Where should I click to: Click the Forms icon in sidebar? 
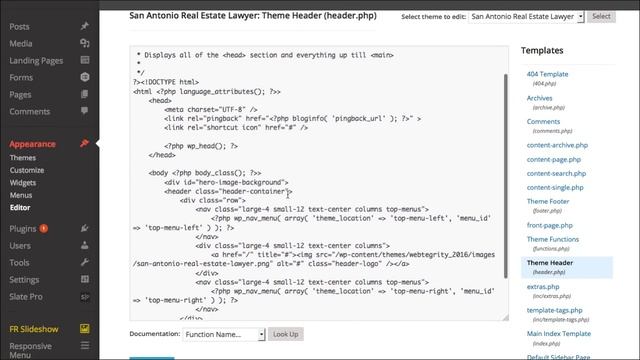[84, 77]
